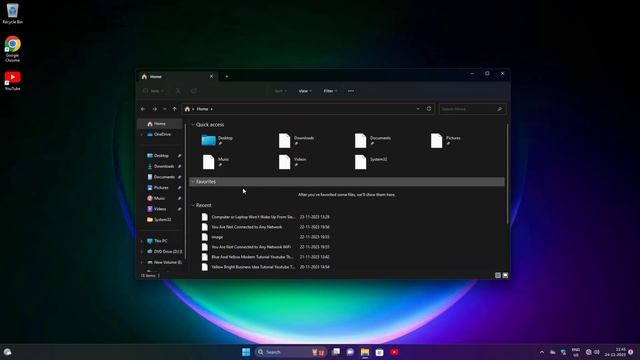
Task: Collapse the Recent section
Action: tap(193, 205)
